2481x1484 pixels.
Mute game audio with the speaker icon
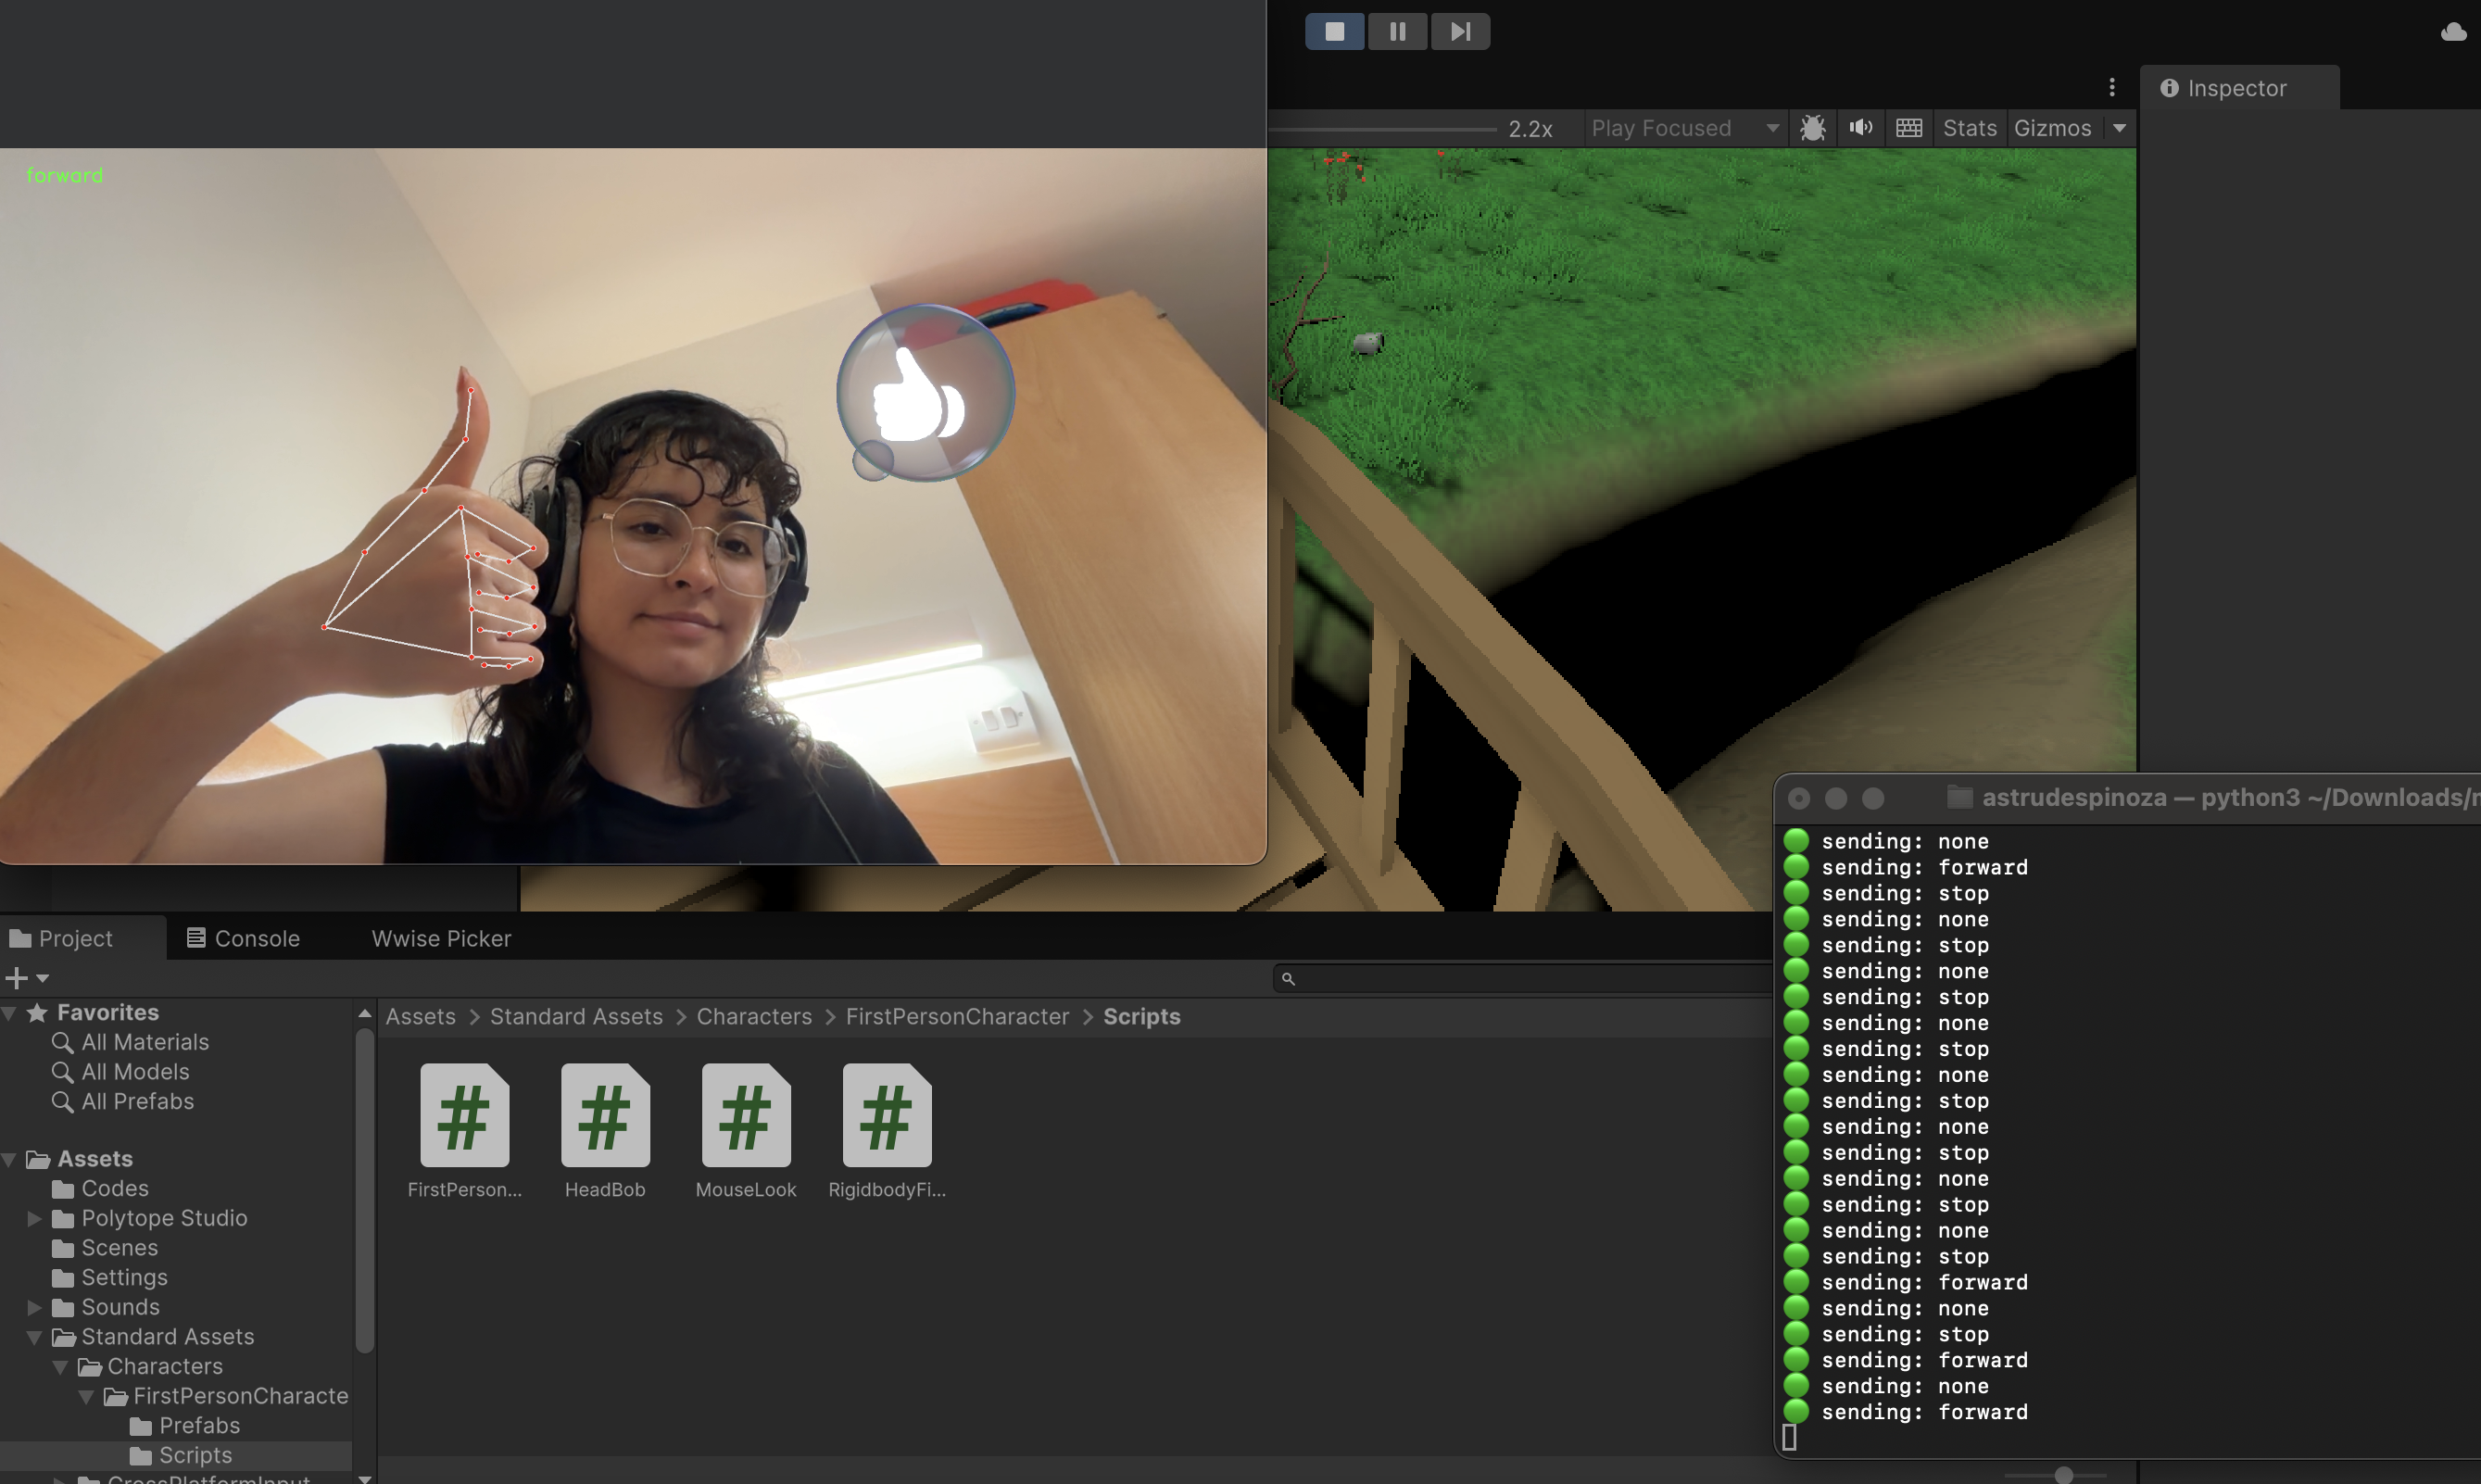tap(1860, 128)
